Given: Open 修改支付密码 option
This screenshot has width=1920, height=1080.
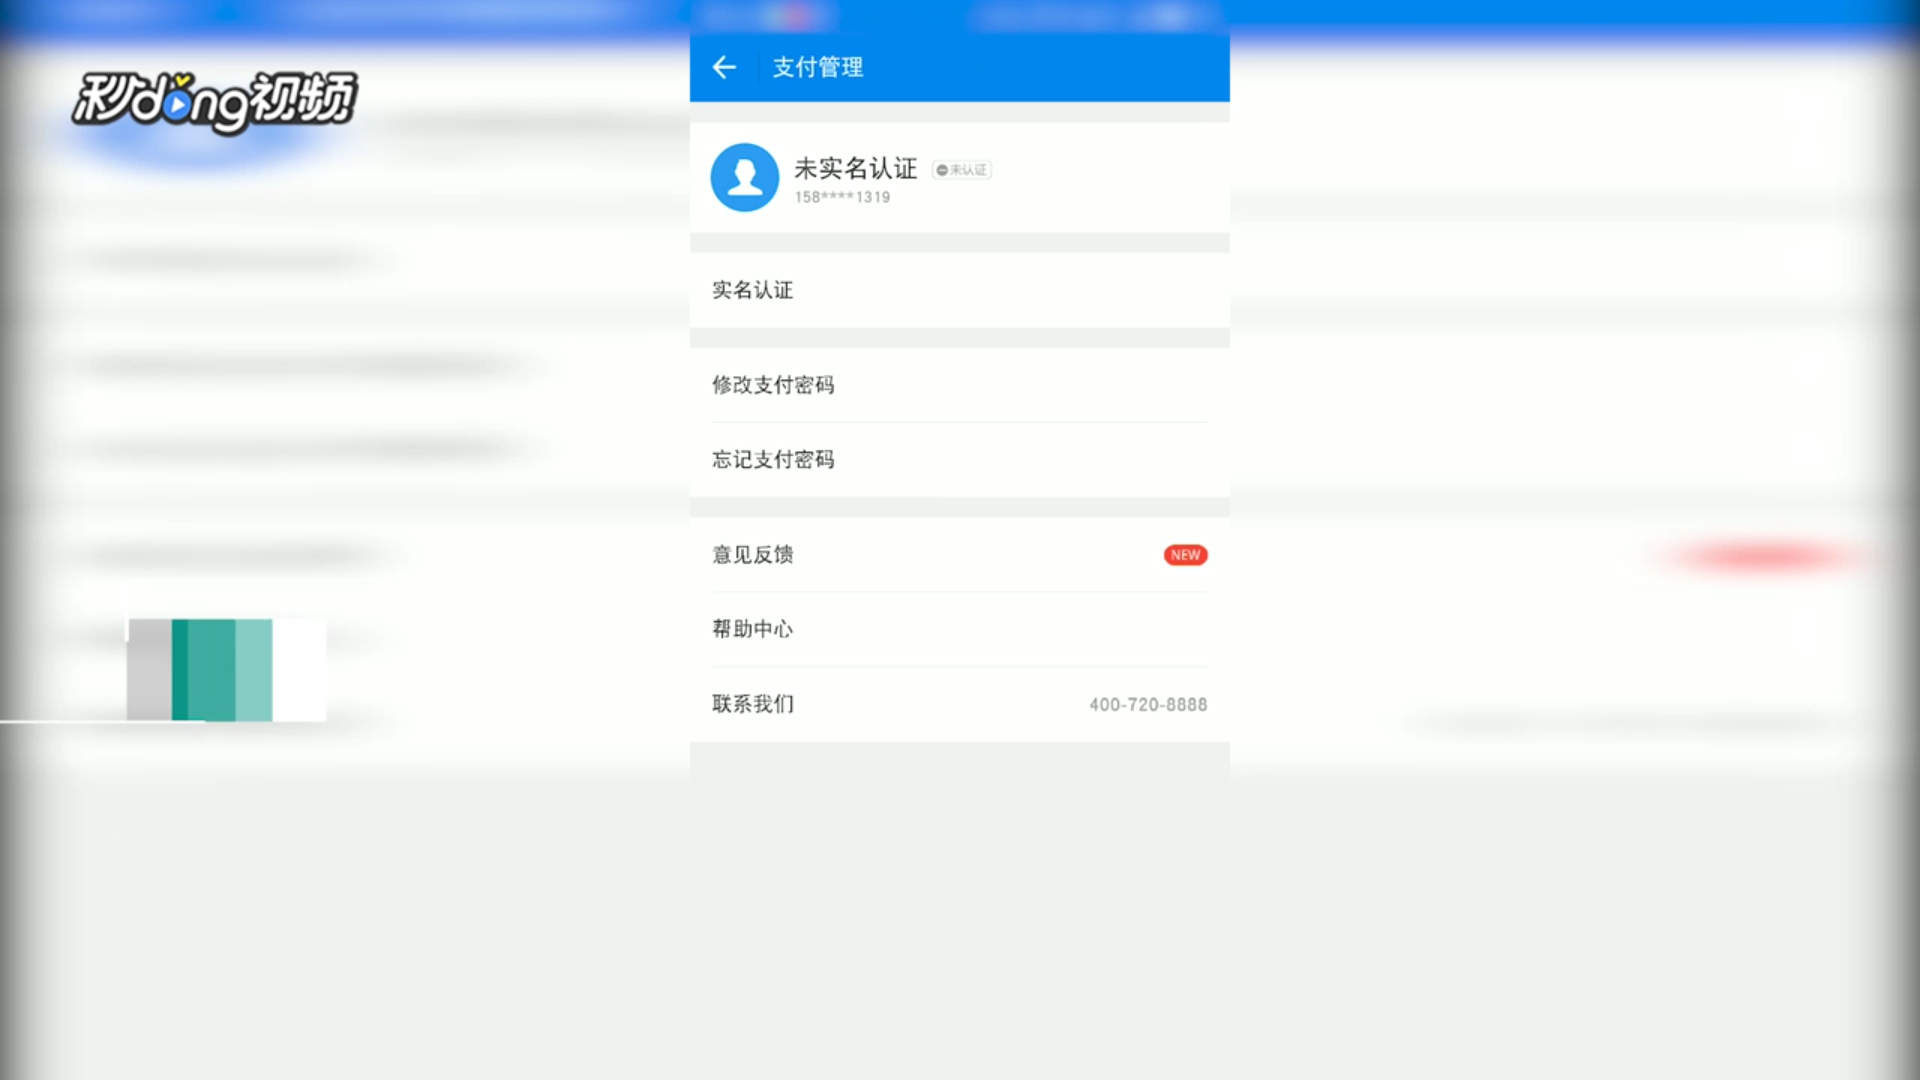Looking at the screenshot, I should tap(773, 385).
